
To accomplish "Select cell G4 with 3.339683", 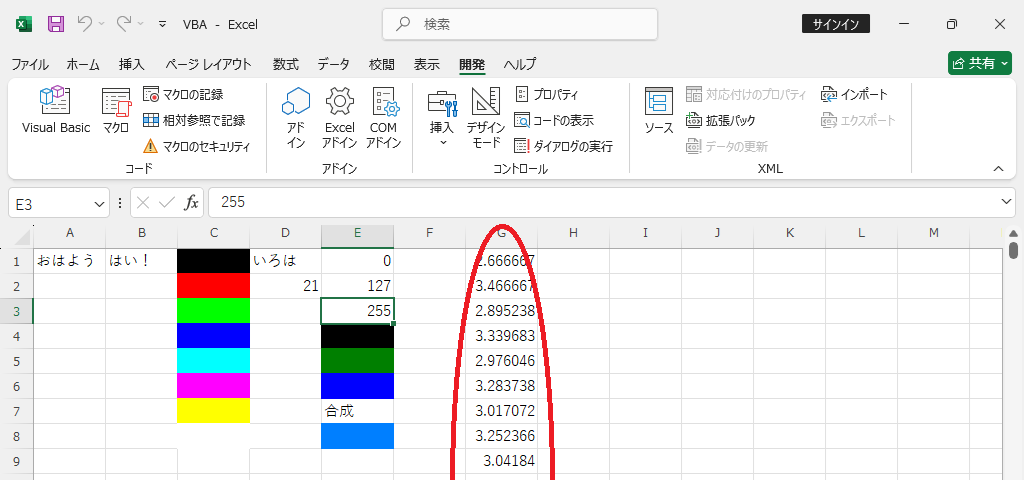I will [x=501, y=336].
